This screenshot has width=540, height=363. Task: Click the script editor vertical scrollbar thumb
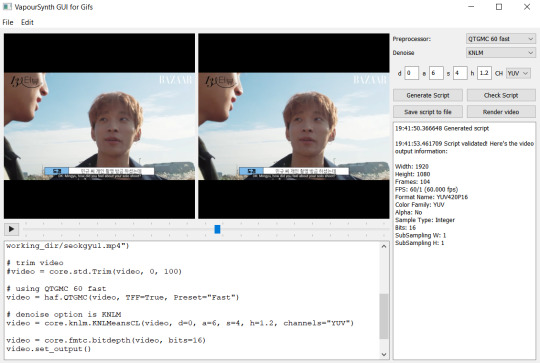[x=384, y=316]
